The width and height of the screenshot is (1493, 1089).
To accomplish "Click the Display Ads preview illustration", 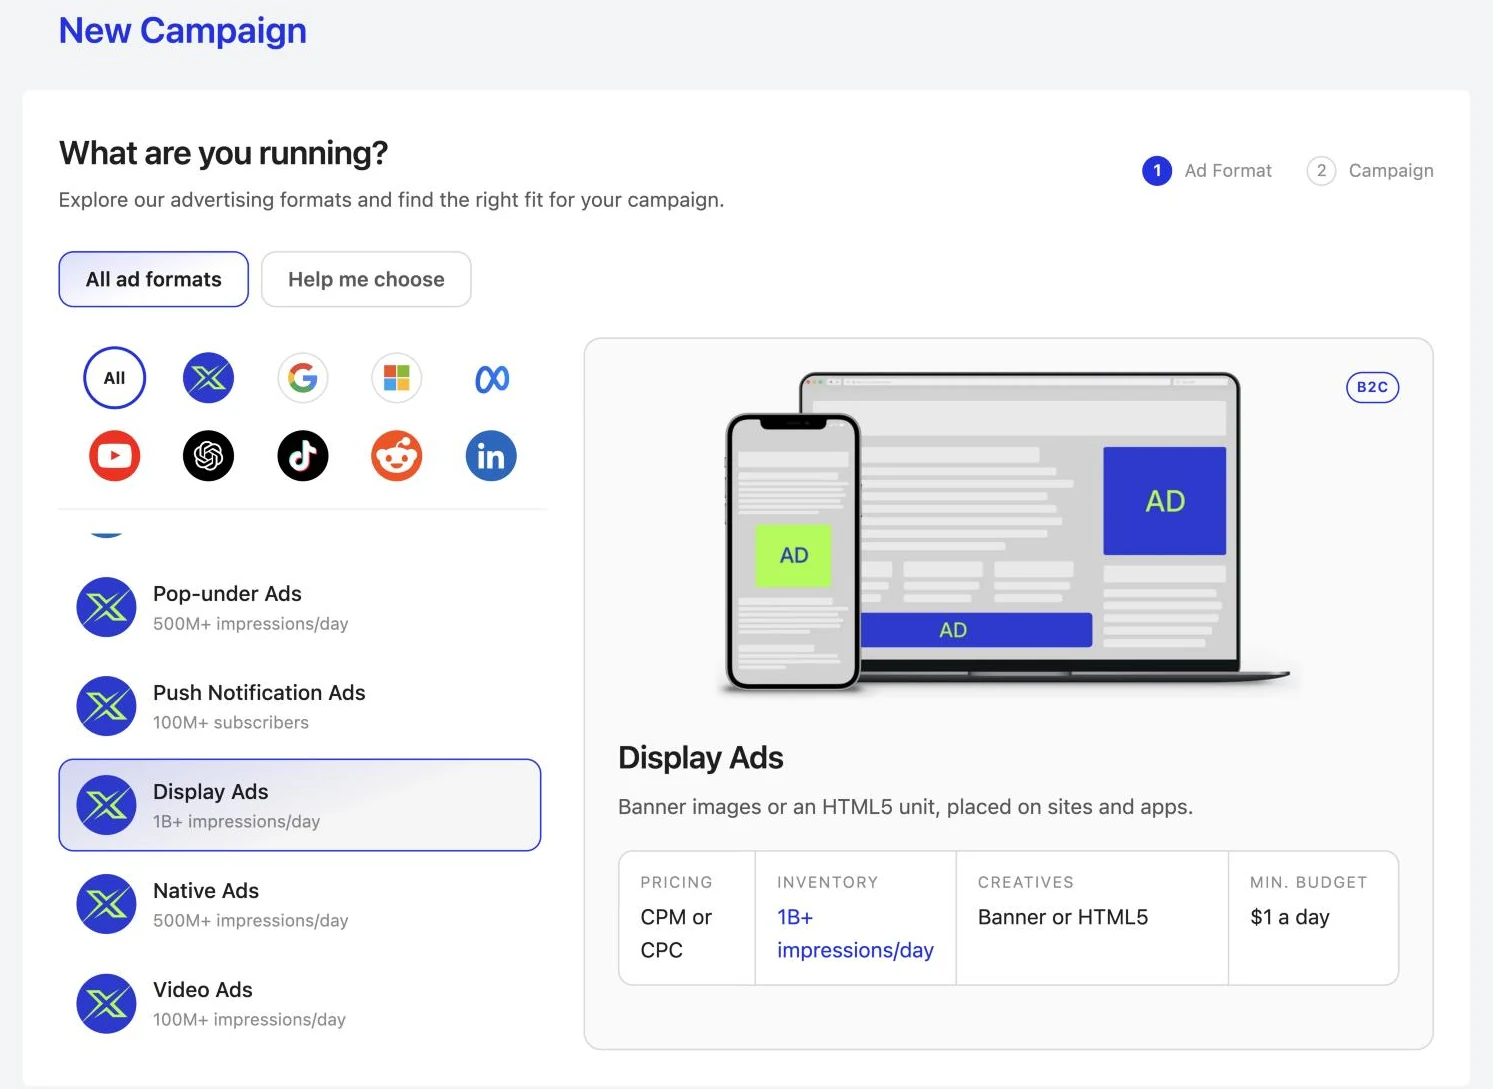I will point(1007,531).
